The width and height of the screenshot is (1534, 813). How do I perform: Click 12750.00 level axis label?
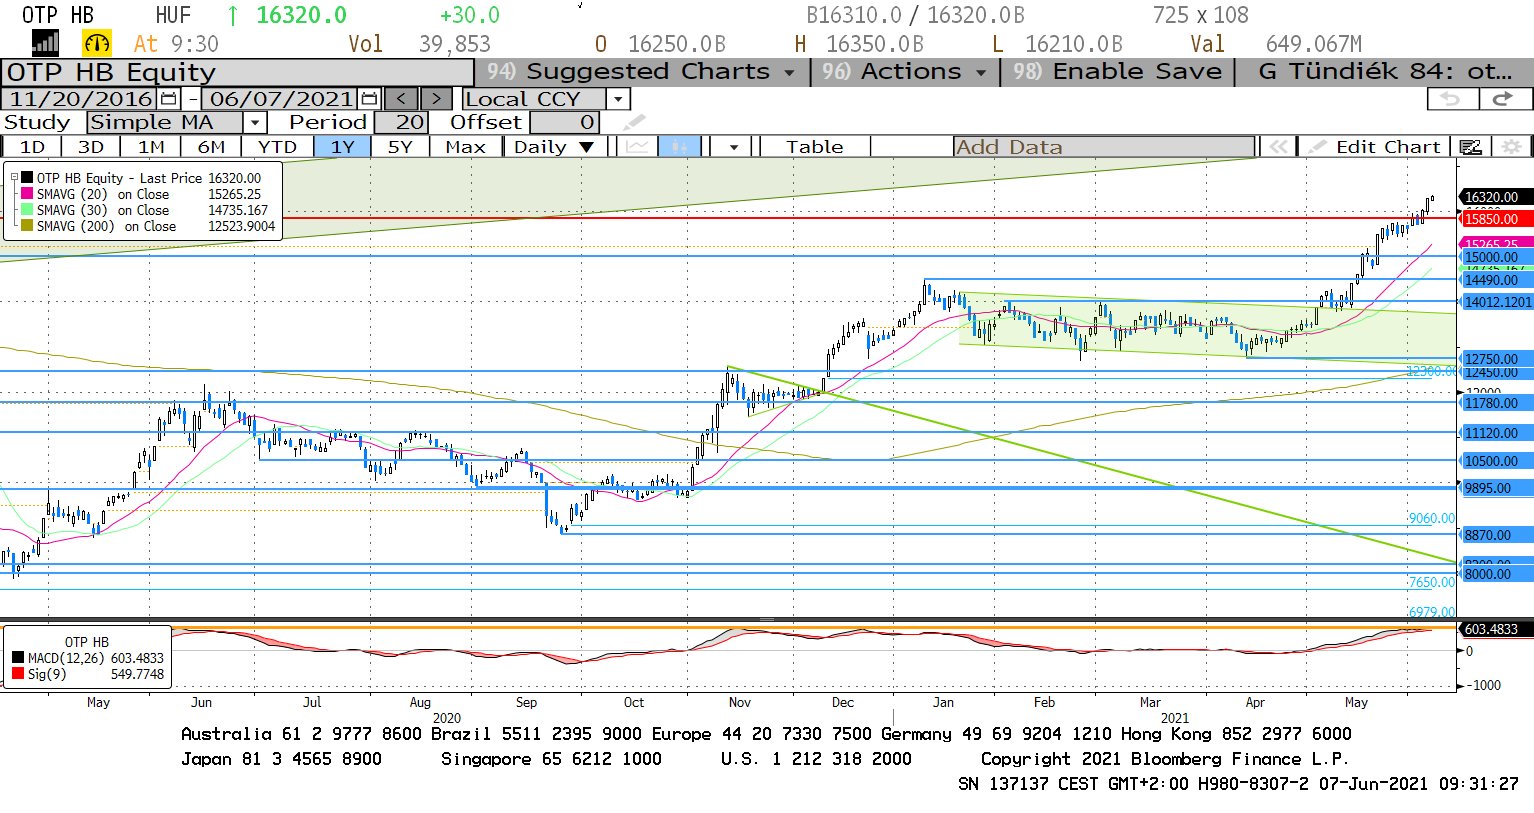point(1496,359)
